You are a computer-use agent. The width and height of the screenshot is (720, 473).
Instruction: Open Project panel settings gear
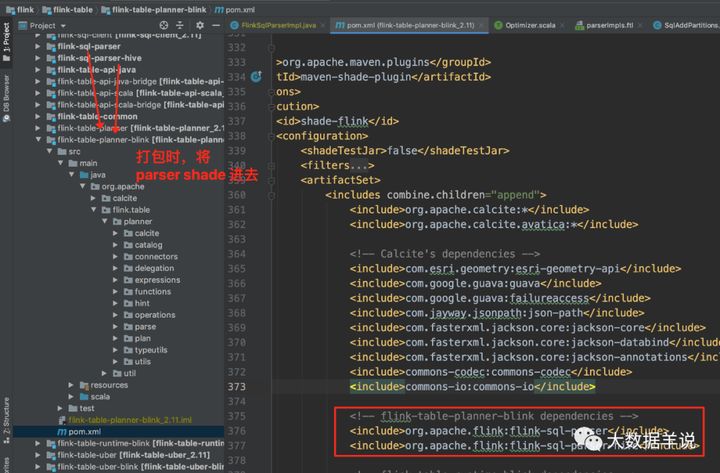click(200, 25)
